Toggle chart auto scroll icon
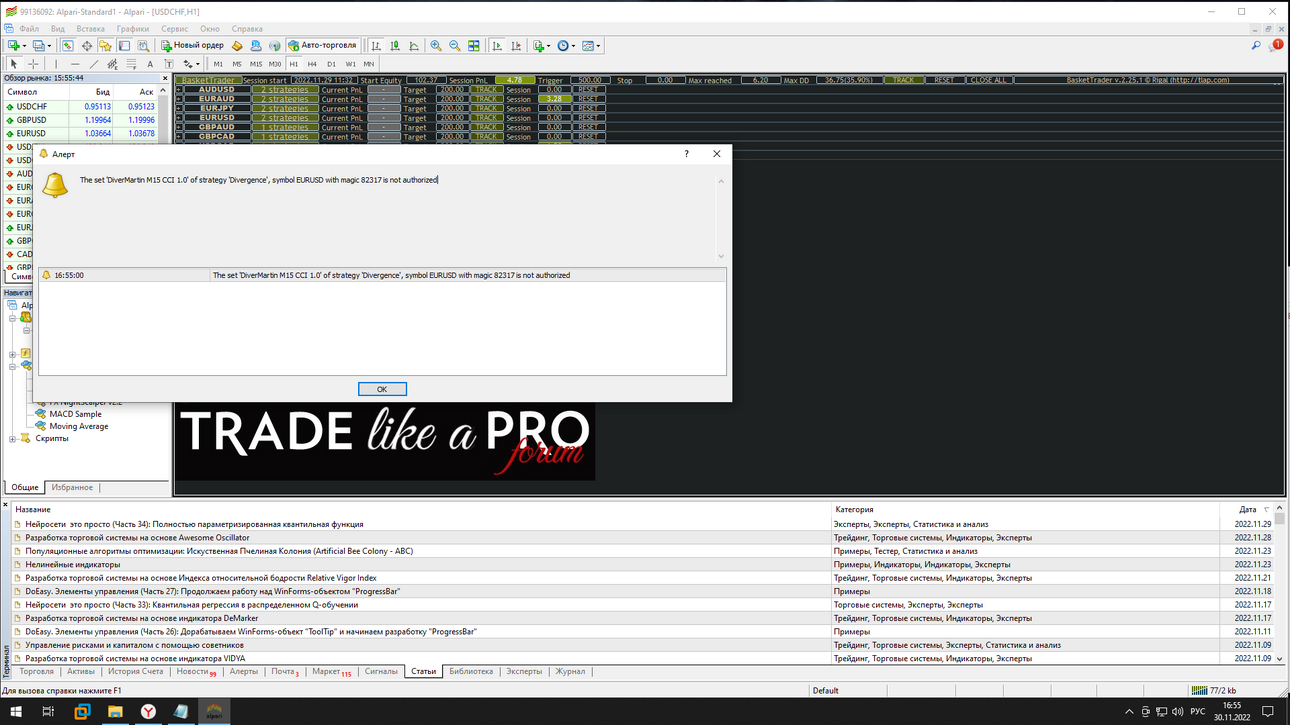This screenshot has height=725, width=1290. (496, 45)
